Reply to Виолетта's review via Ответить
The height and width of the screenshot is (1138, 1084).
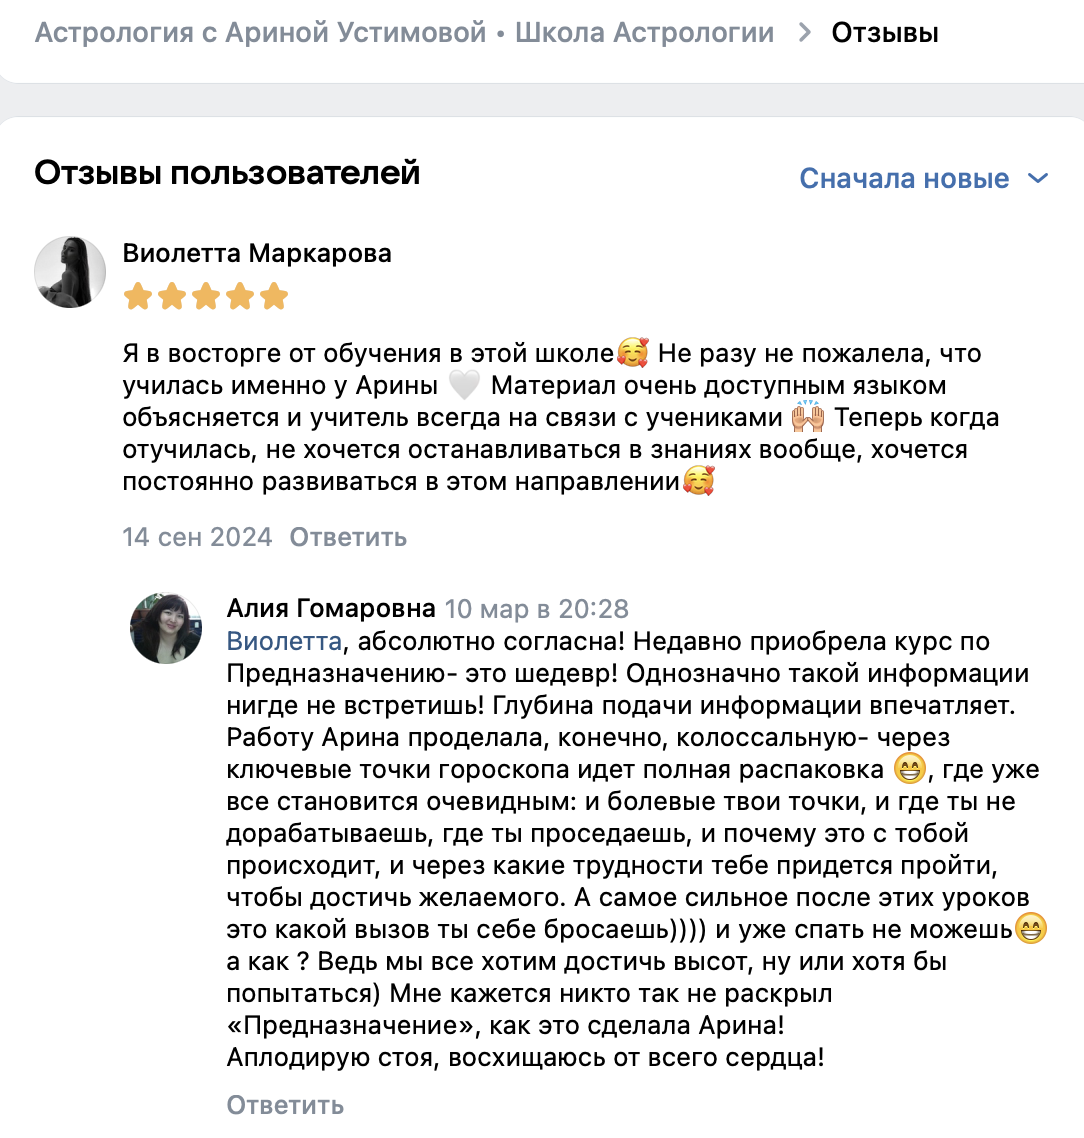[x=347, y=537]
